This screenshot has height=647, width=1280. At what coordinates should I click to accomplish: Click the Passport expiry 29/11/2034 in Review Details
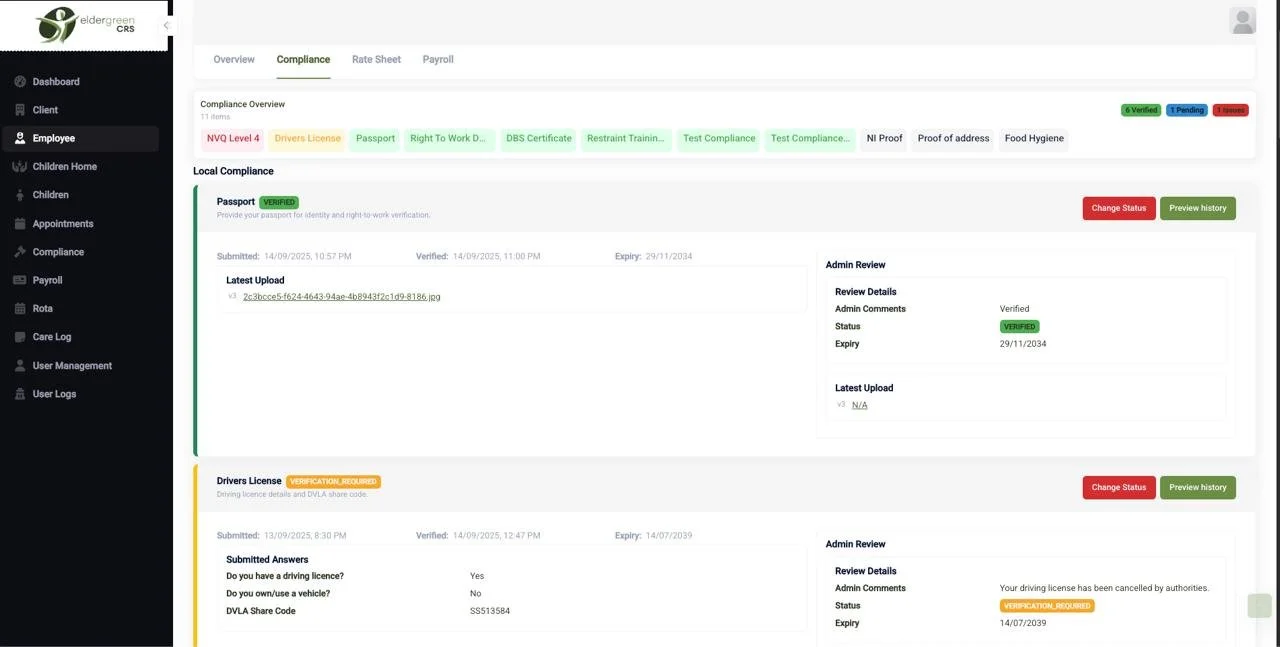[x=1023, y=344]
